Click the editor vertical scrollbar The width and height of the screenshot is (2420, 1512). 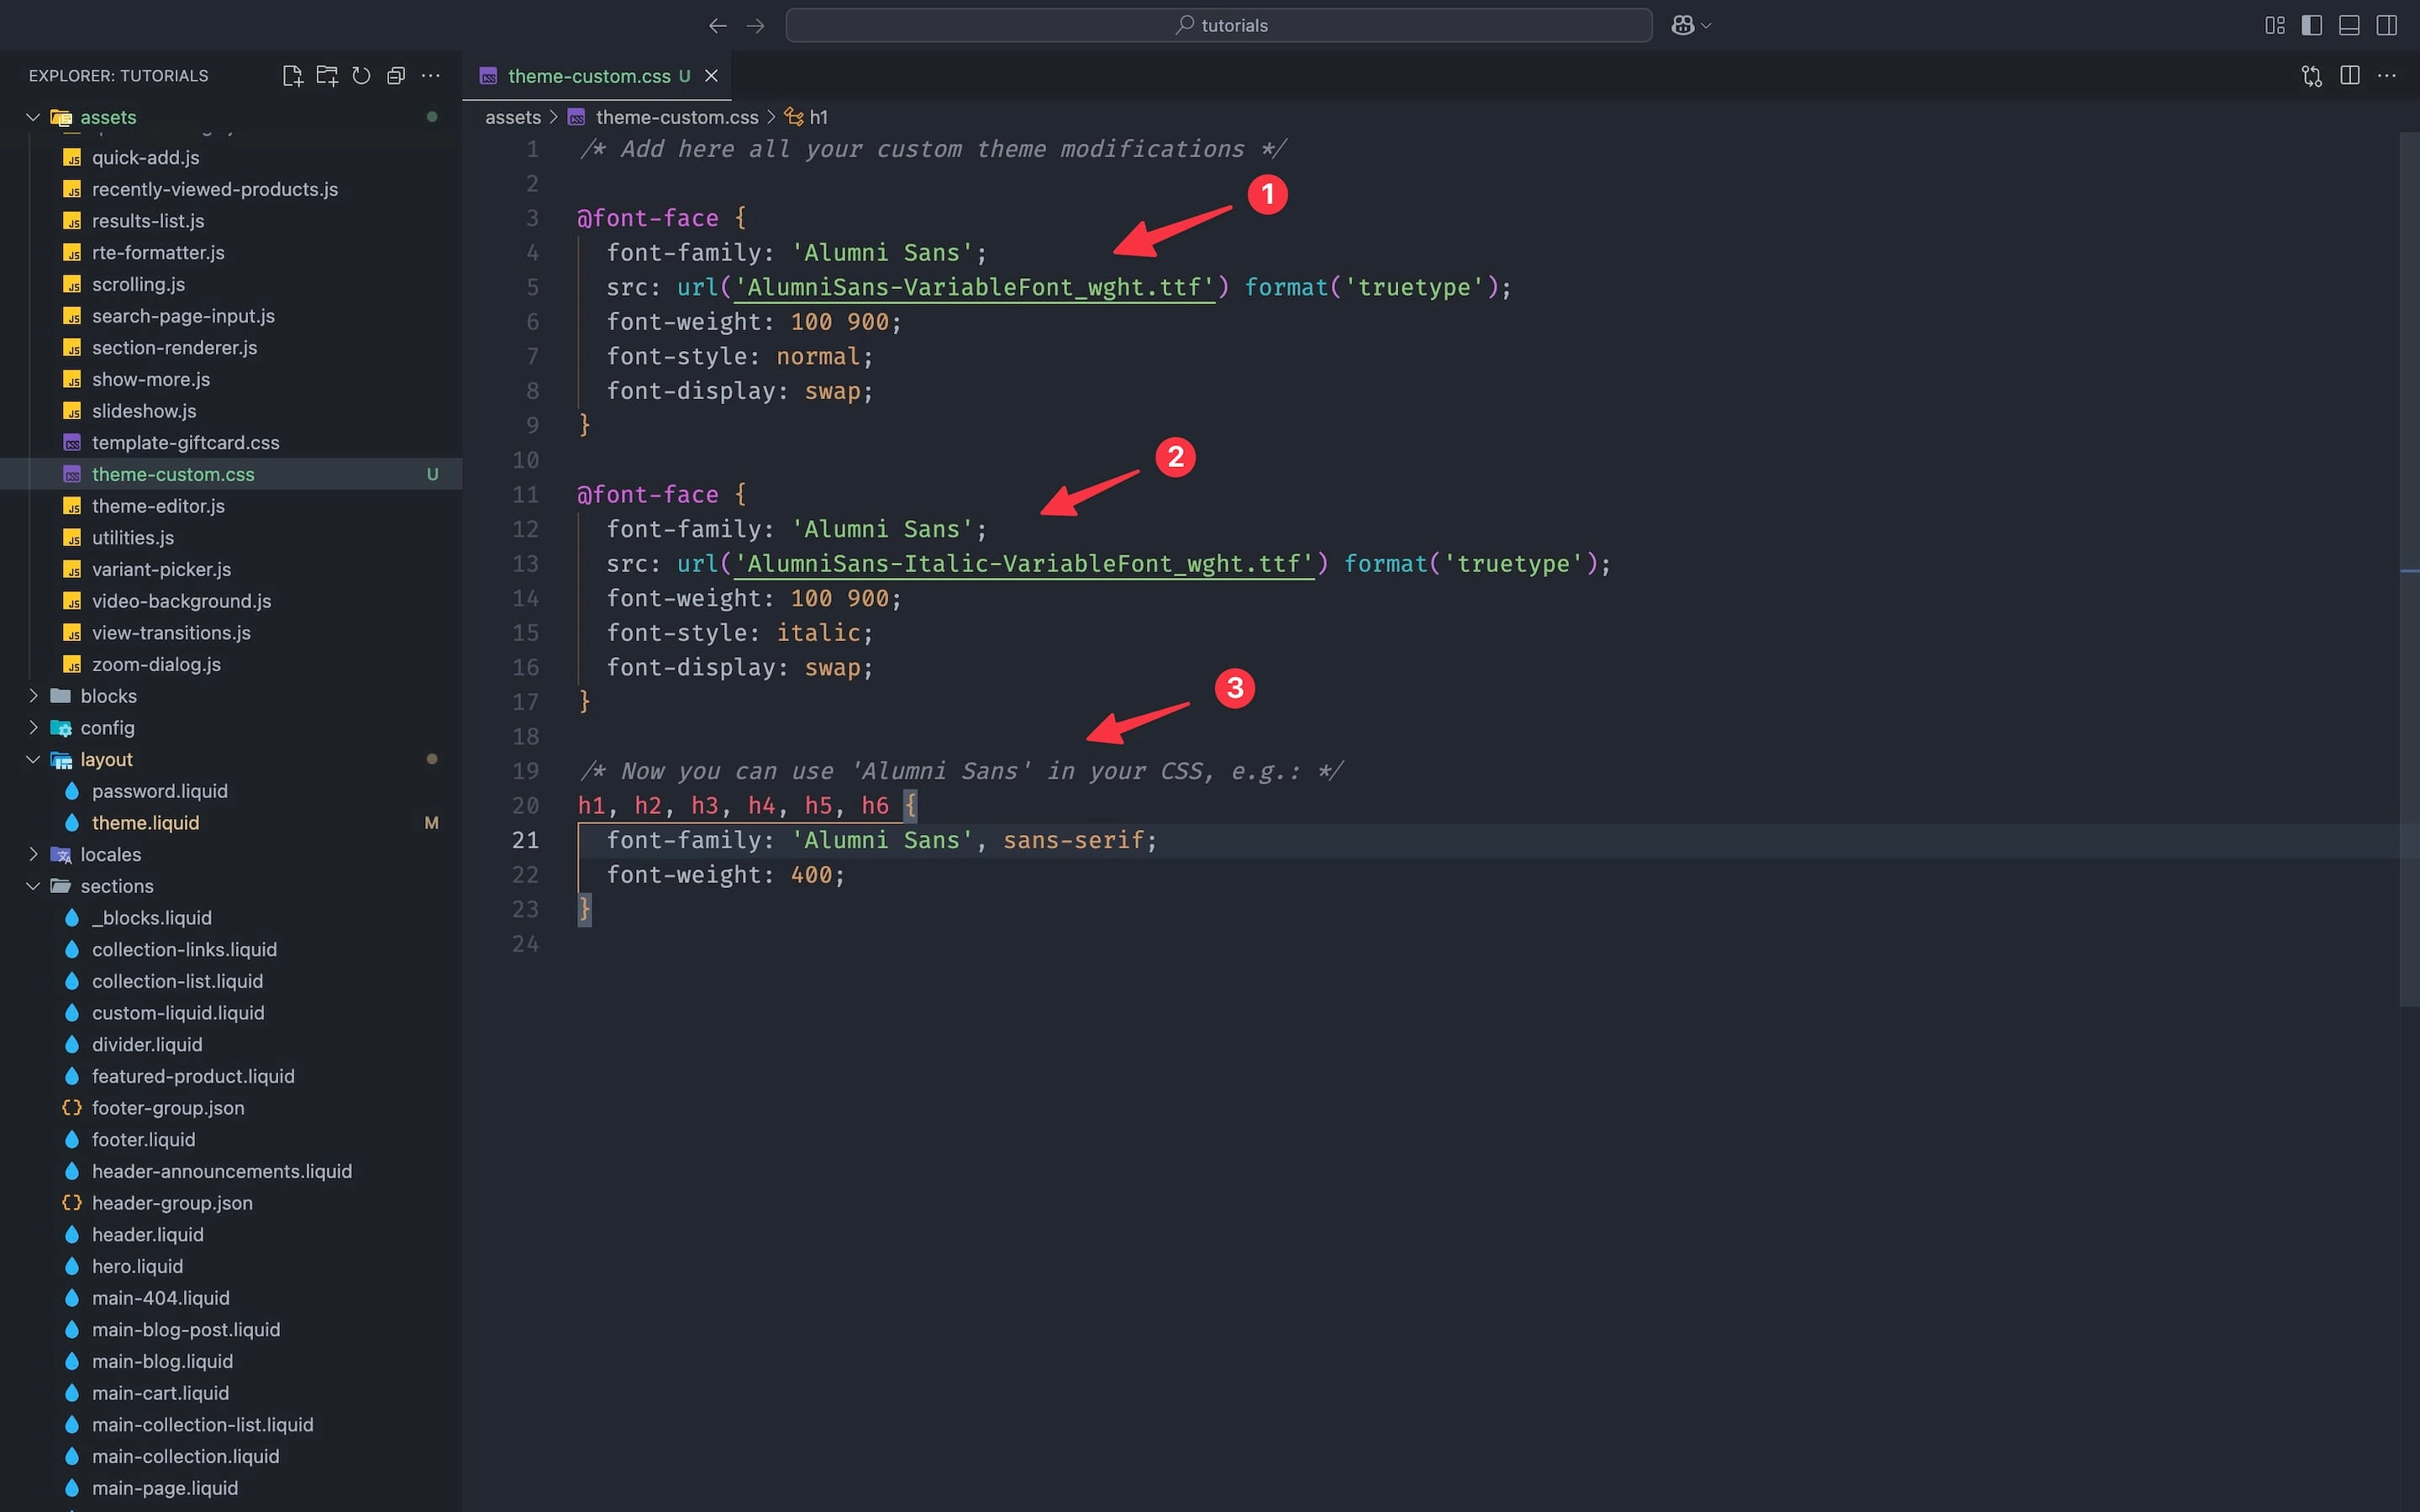click(2409, 570)
